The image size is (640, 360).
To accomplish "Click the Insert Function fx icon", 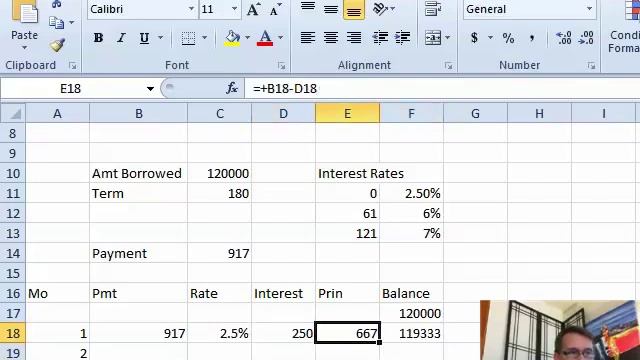I will click(232, 88).
